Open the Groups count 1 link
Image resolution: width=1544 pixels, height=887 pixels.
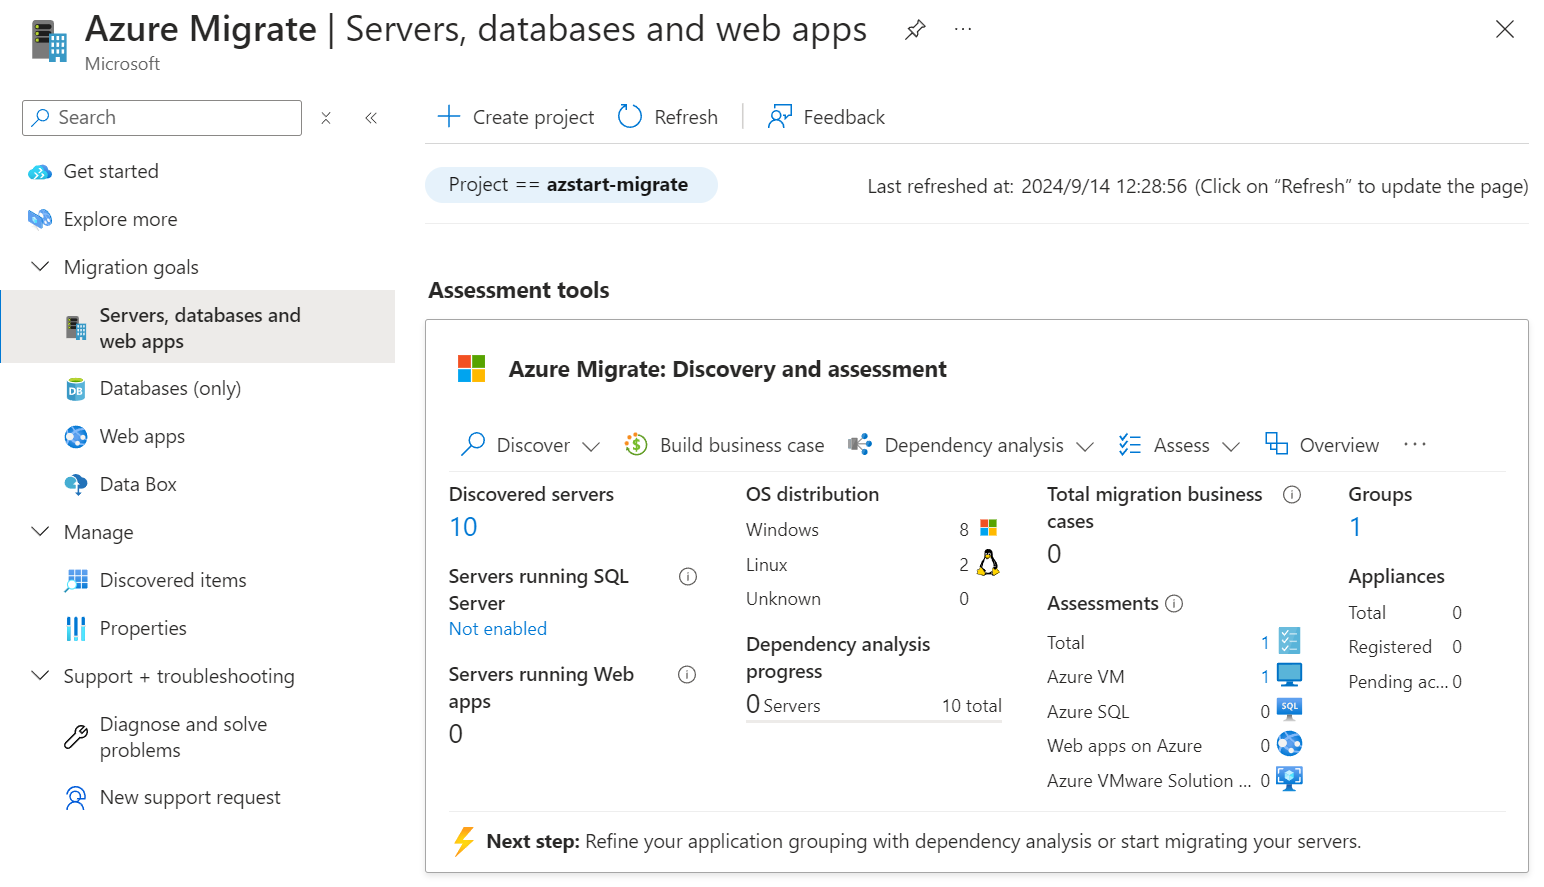(1355, 527)
